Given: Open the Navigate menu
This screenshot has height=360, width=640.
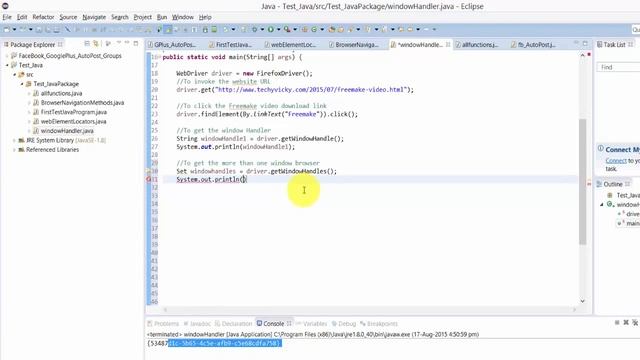Looking at the screenshot, I should 94,17.
